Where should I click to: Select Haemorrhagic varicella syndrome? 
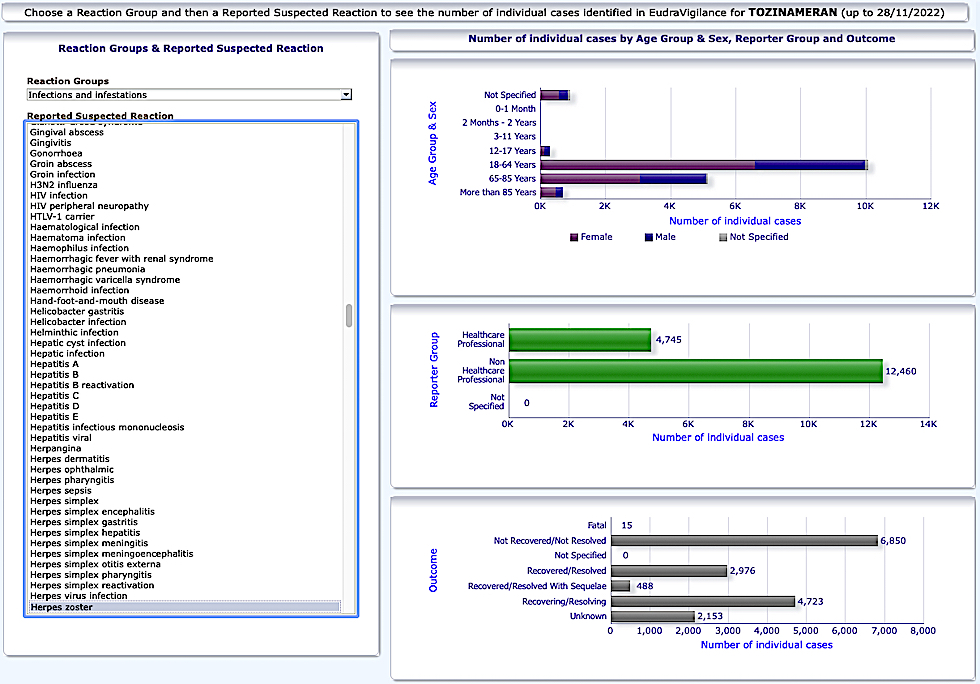click(105, 279)
